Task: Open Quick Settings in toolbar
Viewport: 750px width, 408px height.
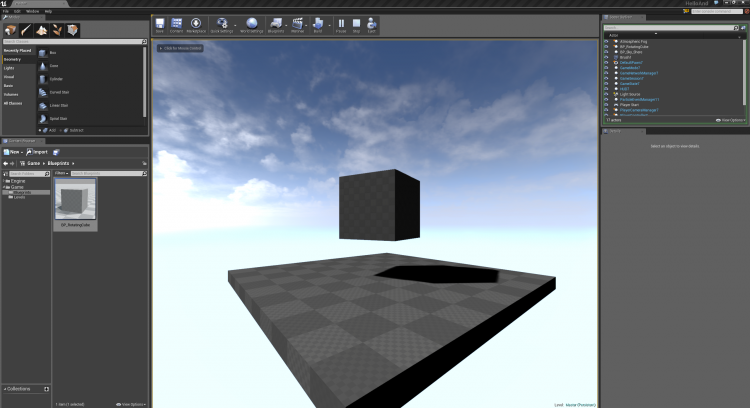Action: point(221,25)
